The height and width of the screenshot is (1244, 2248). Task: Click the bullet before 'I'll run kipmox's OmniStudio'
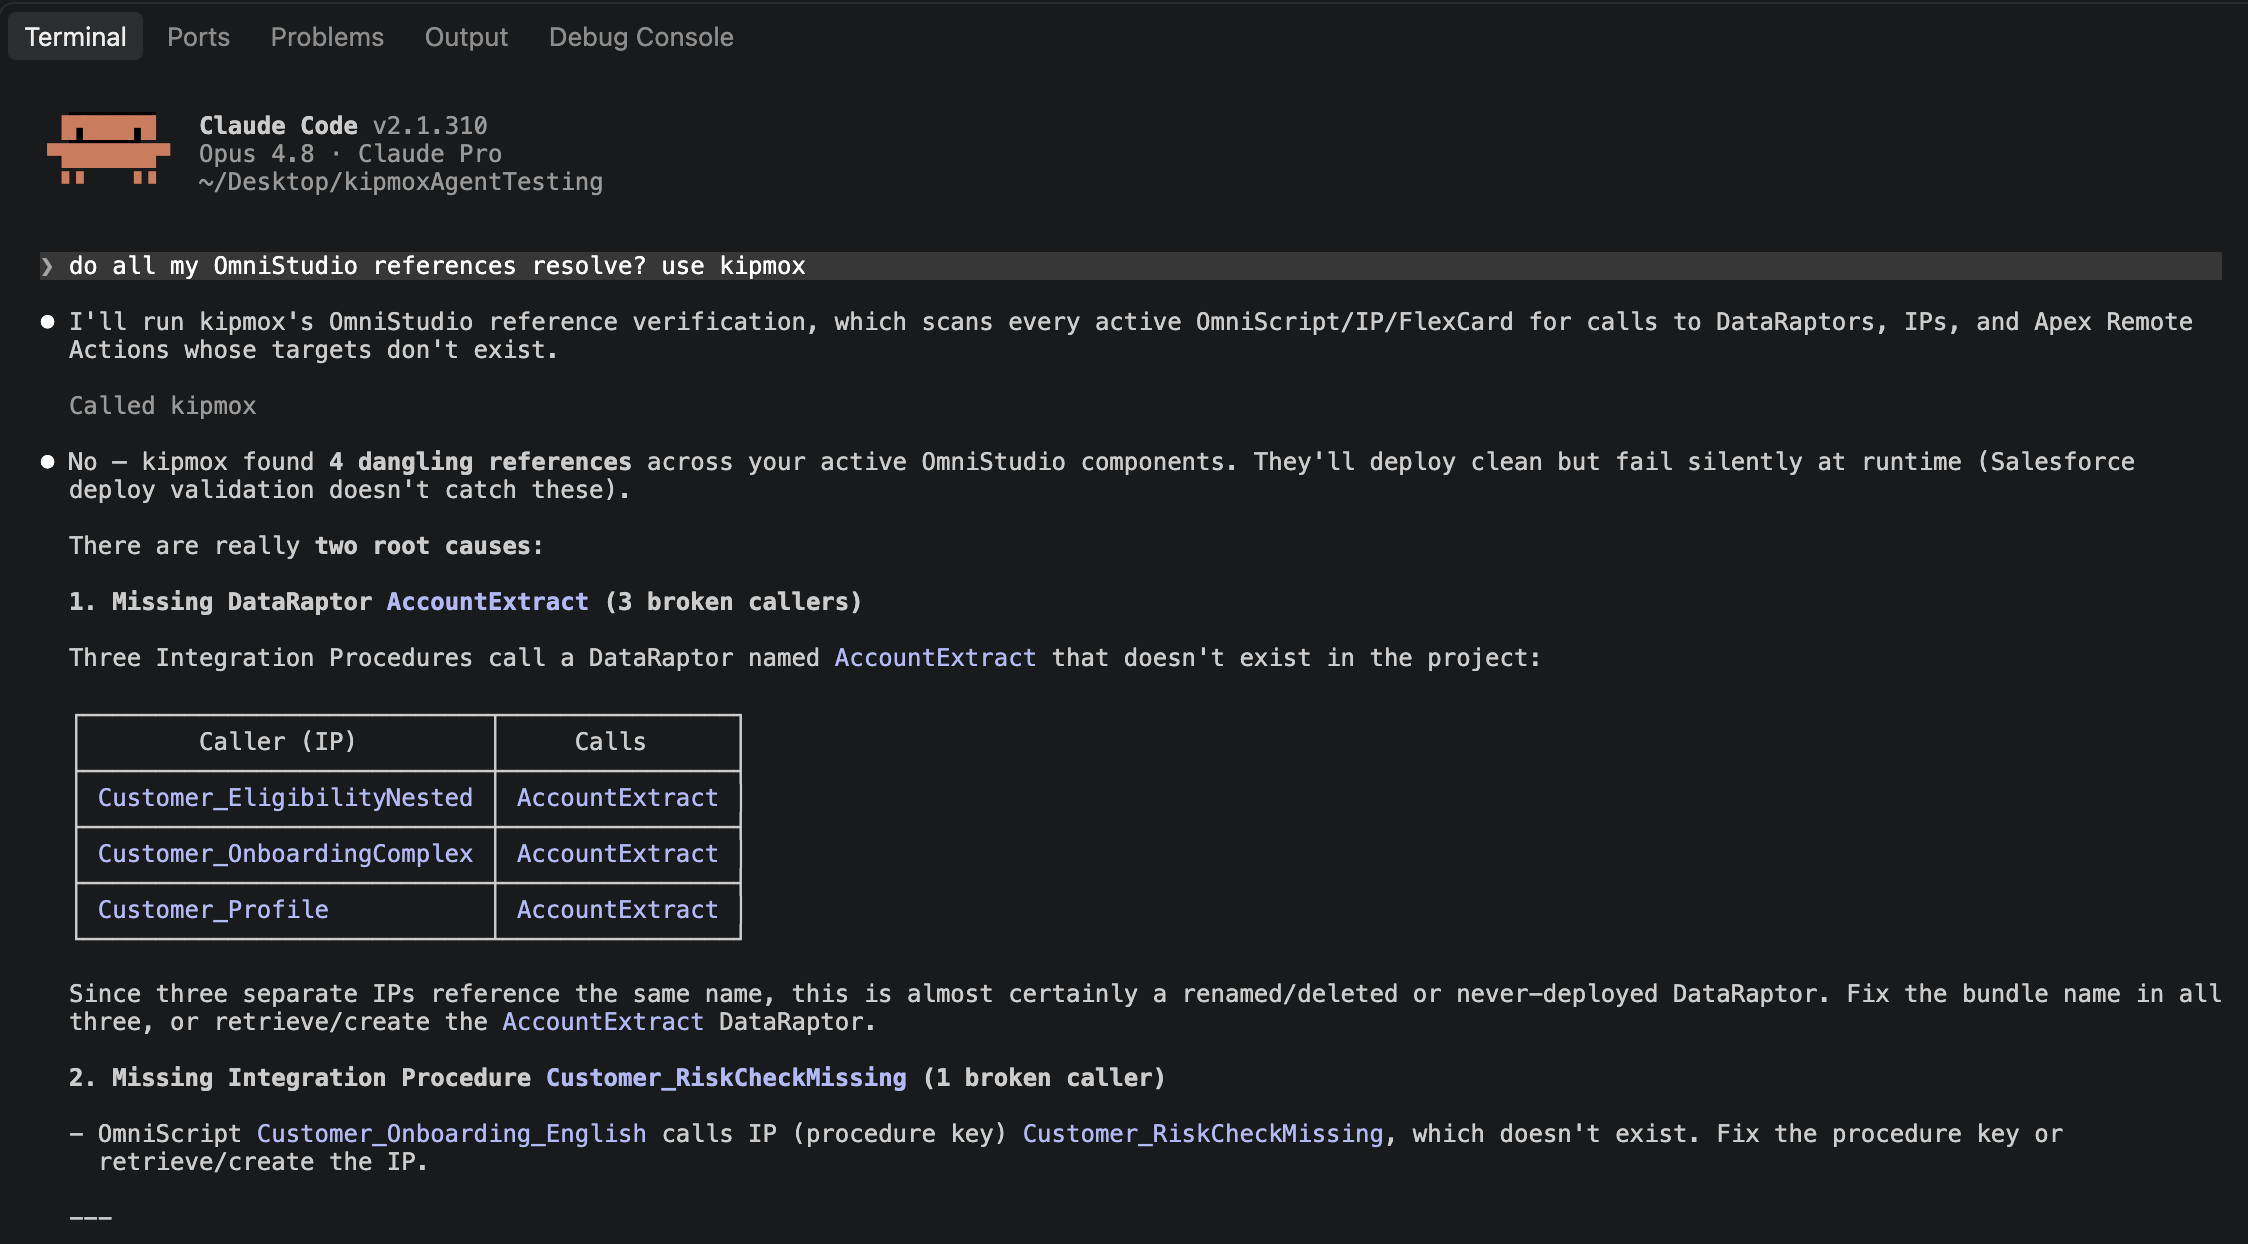pyautogui.click(x=47, y=322)
